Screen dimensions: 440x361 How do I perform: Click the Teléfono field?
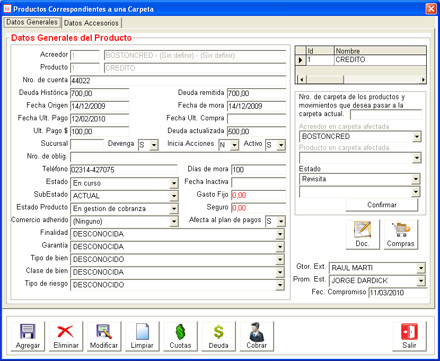124,170
